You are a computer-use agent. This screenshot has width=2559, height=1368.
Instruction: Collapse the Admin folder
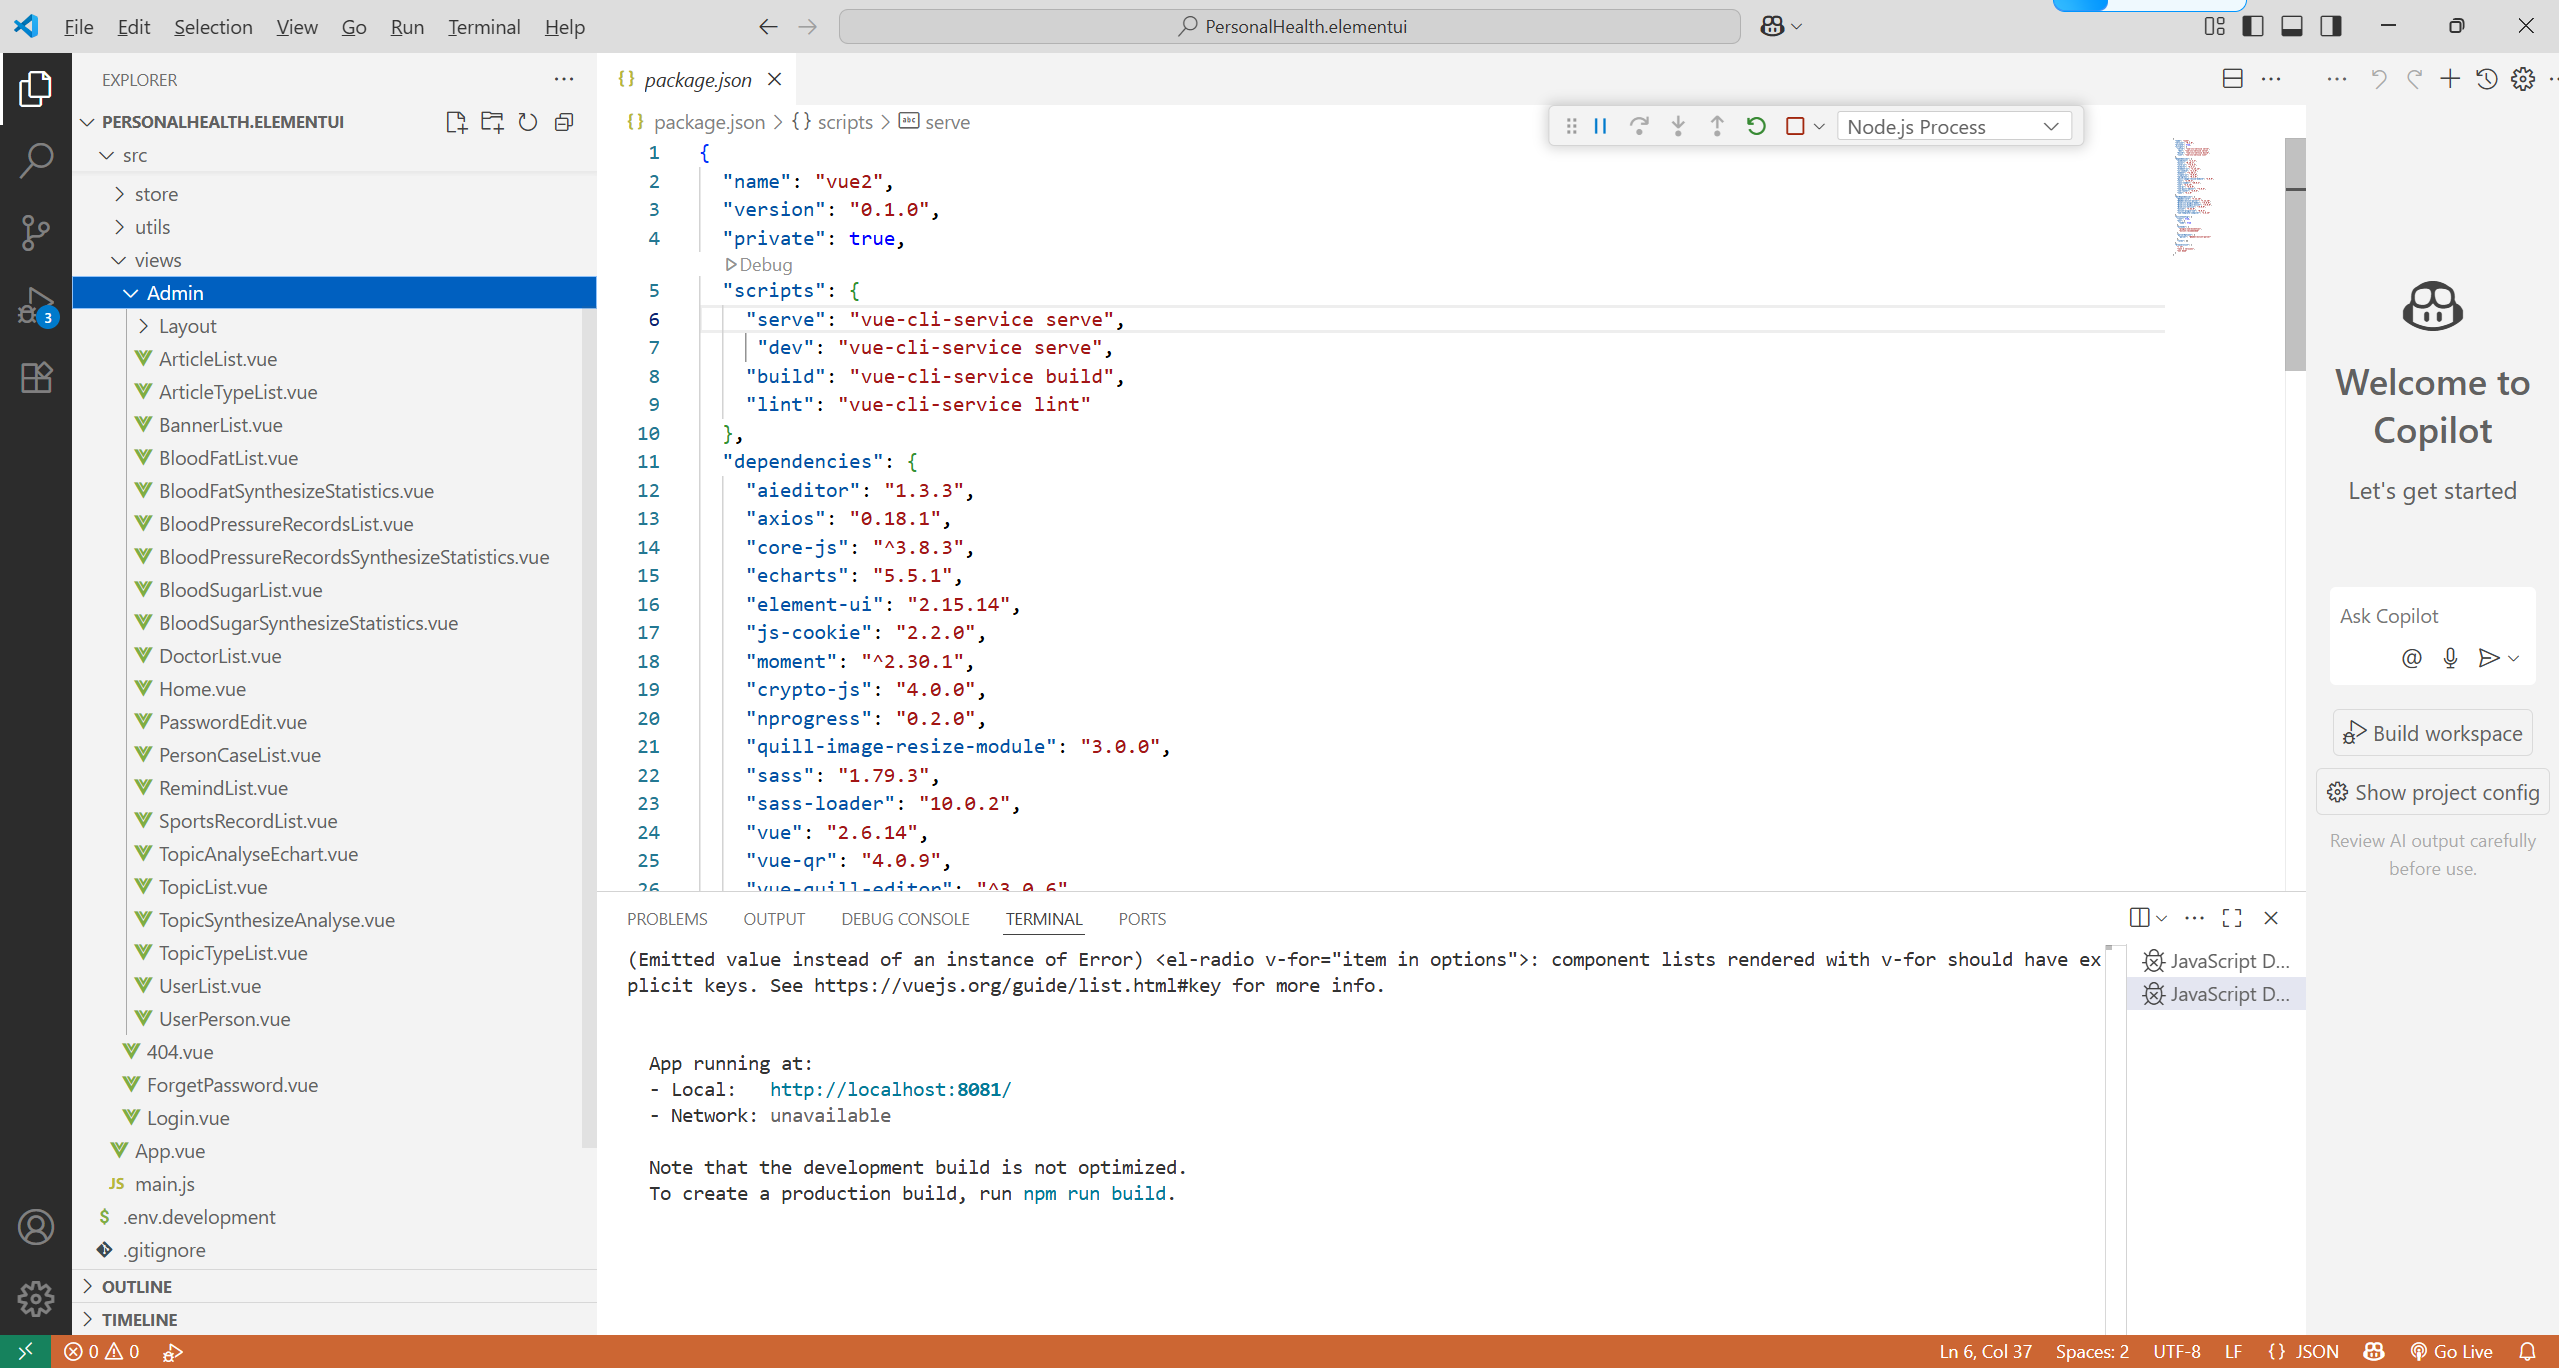pyautogui.click(x=334, y=293)
